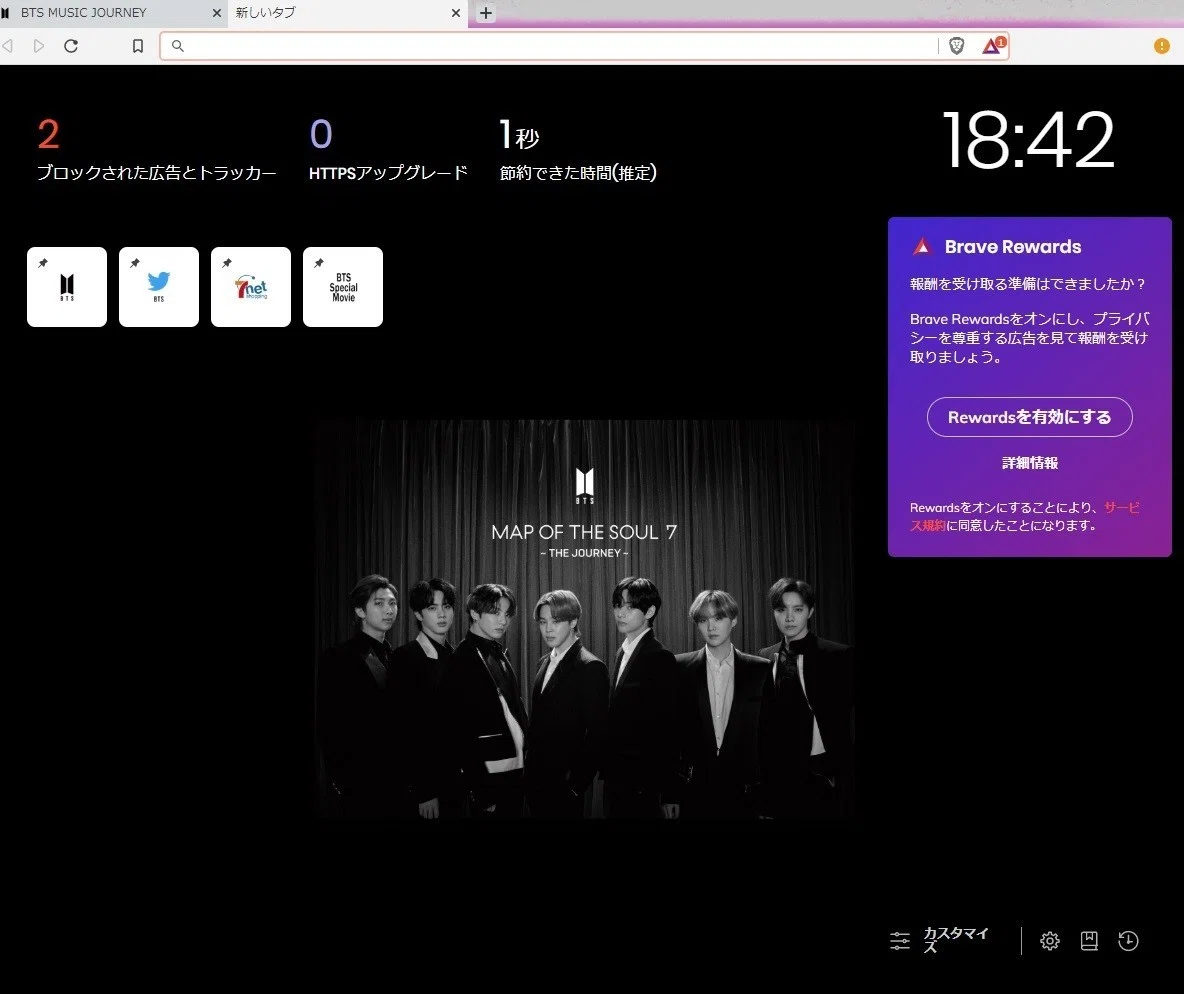
Task: Open bookmarks icon at bottom right
Action: 1089,940
